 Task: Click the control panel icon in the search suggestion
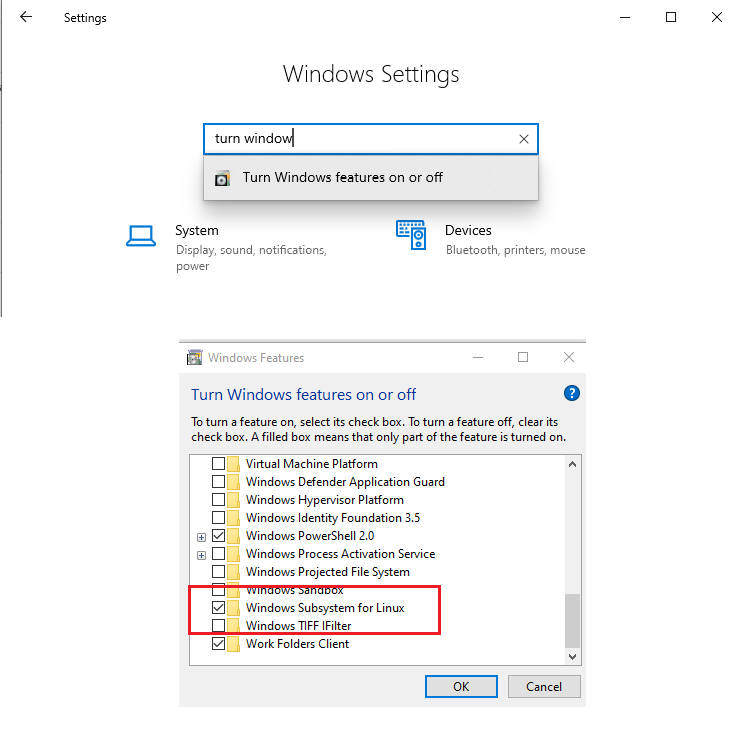point(222,178)
